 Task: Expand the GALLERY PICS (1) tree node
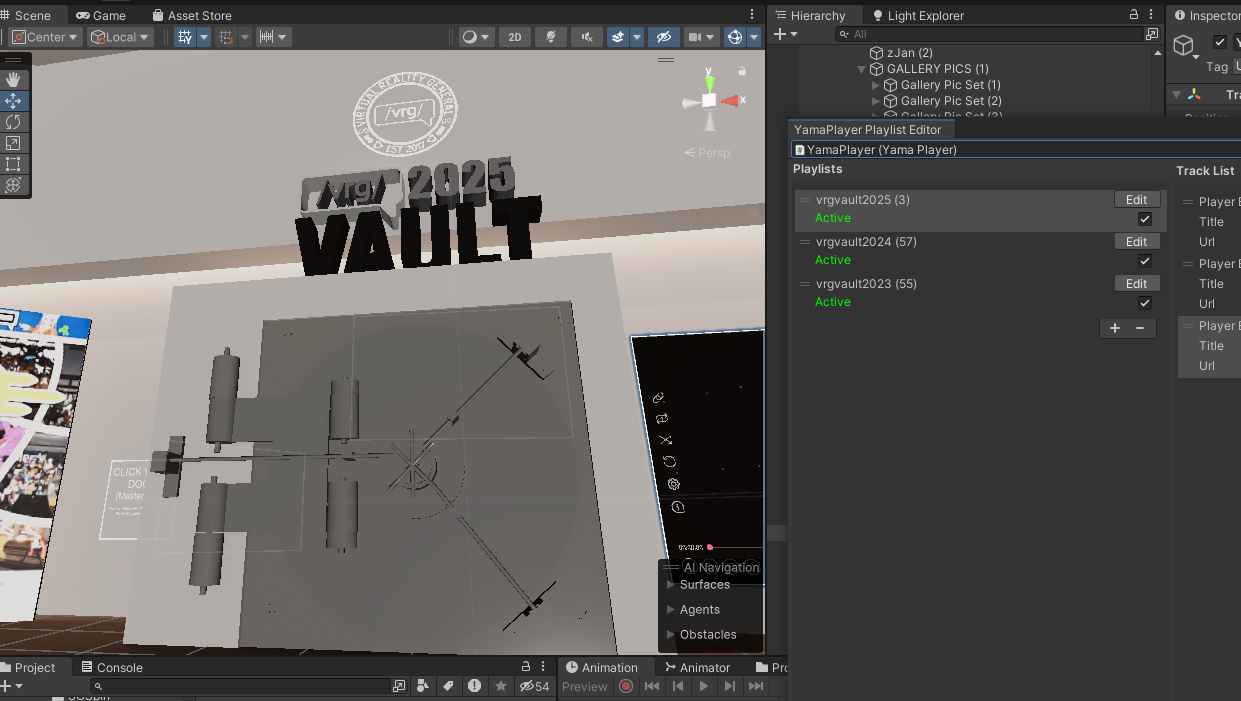click(x=862, y=69)
